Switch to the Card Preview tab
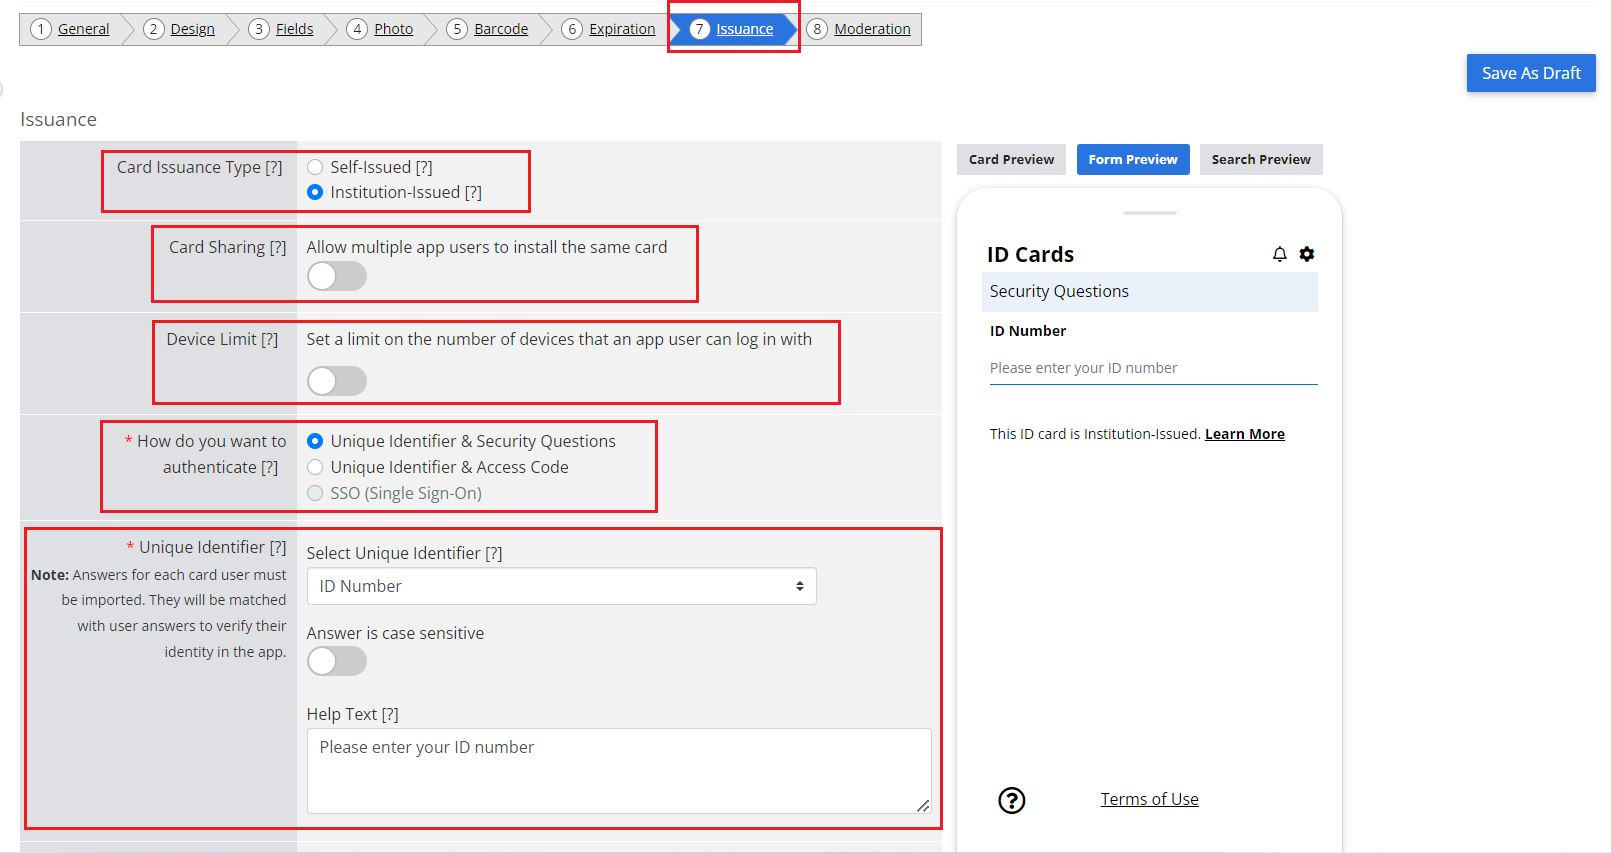This screenshot has width=1611, height=853. [x=1011, y=159]
